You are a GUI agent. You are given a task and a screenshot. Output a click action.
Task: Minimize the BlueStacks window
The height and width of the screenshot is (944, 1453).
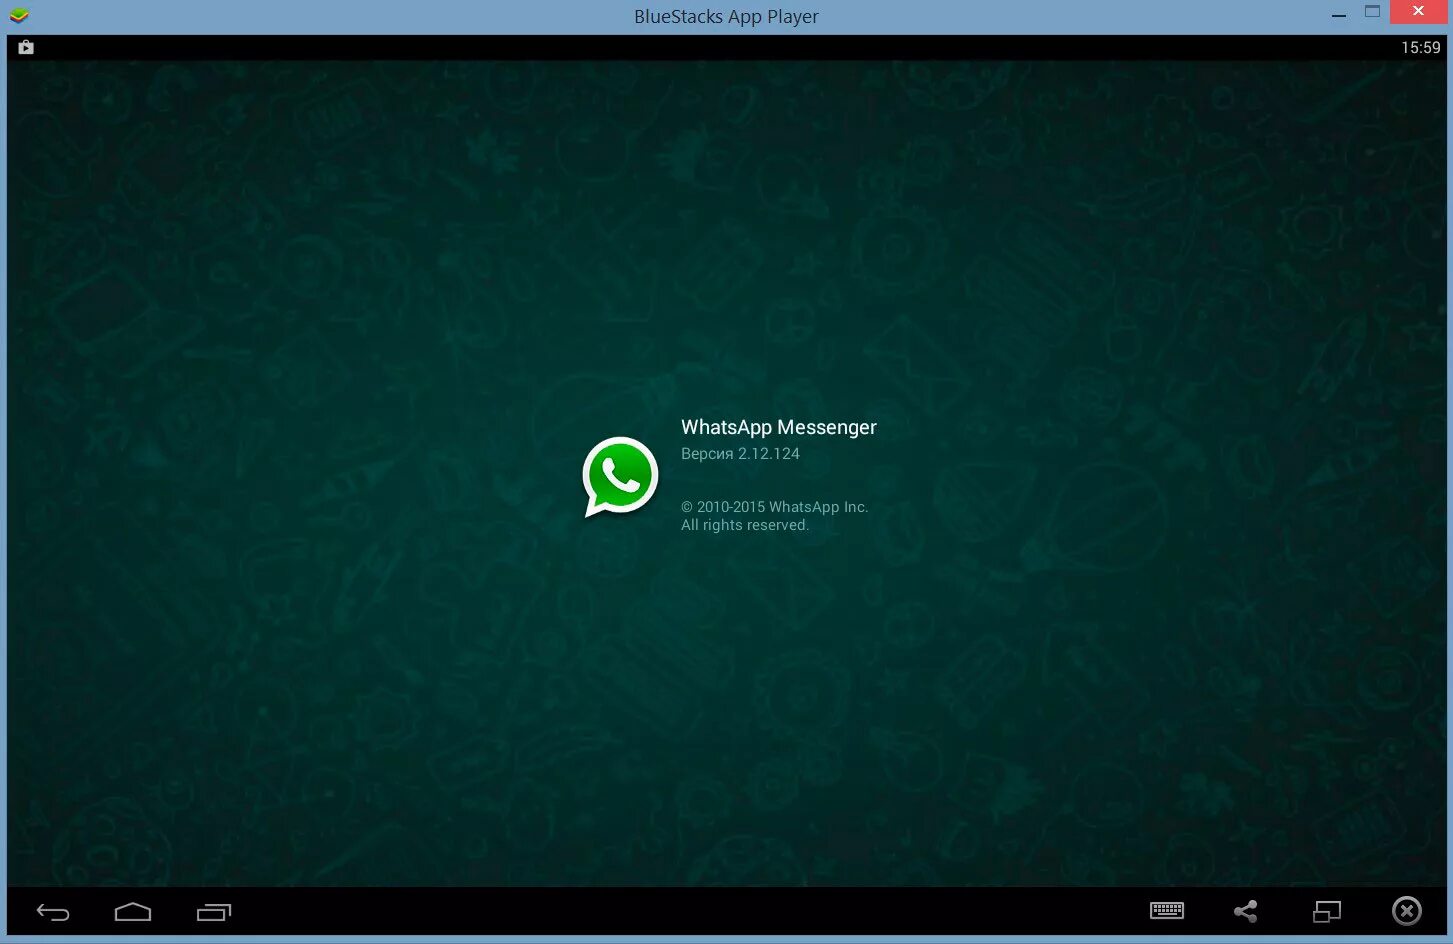coord(1339,13)
